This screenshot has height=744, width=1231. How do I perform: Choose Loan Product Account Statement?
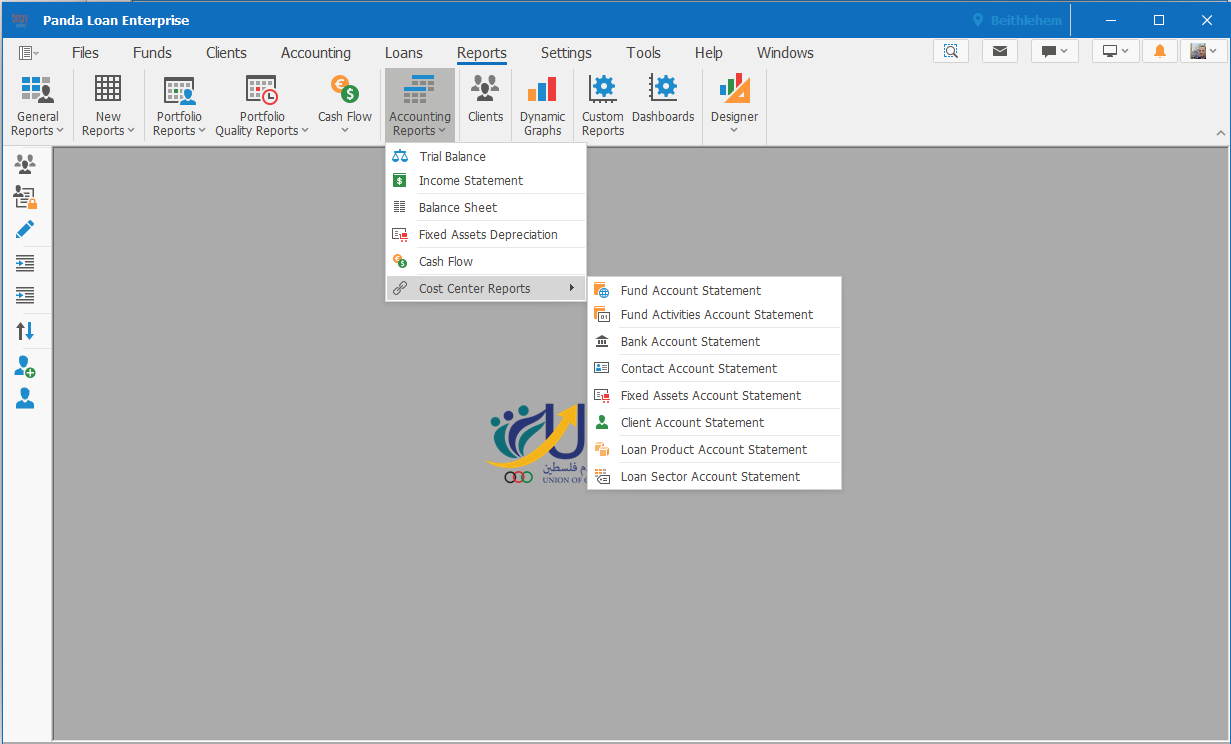(x=714, y=449)
